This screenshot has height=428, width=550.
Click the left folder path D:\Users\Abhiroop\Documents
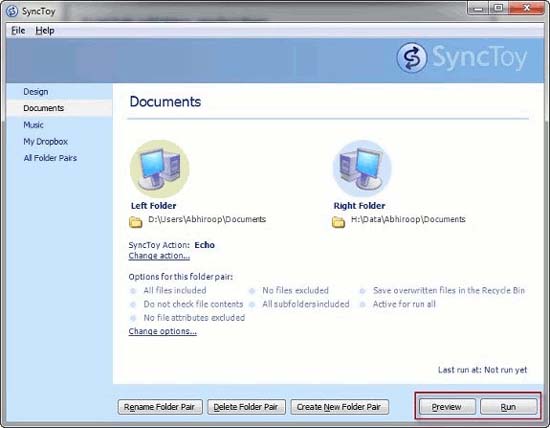click(207, 219)
